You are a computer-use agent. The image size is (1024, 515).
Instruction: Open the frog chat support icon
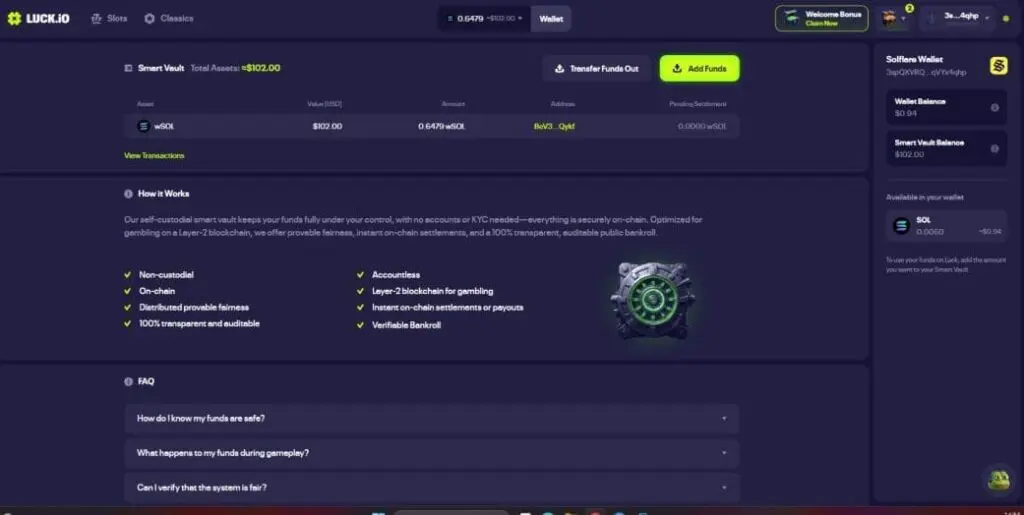click(x=998, y=480)
